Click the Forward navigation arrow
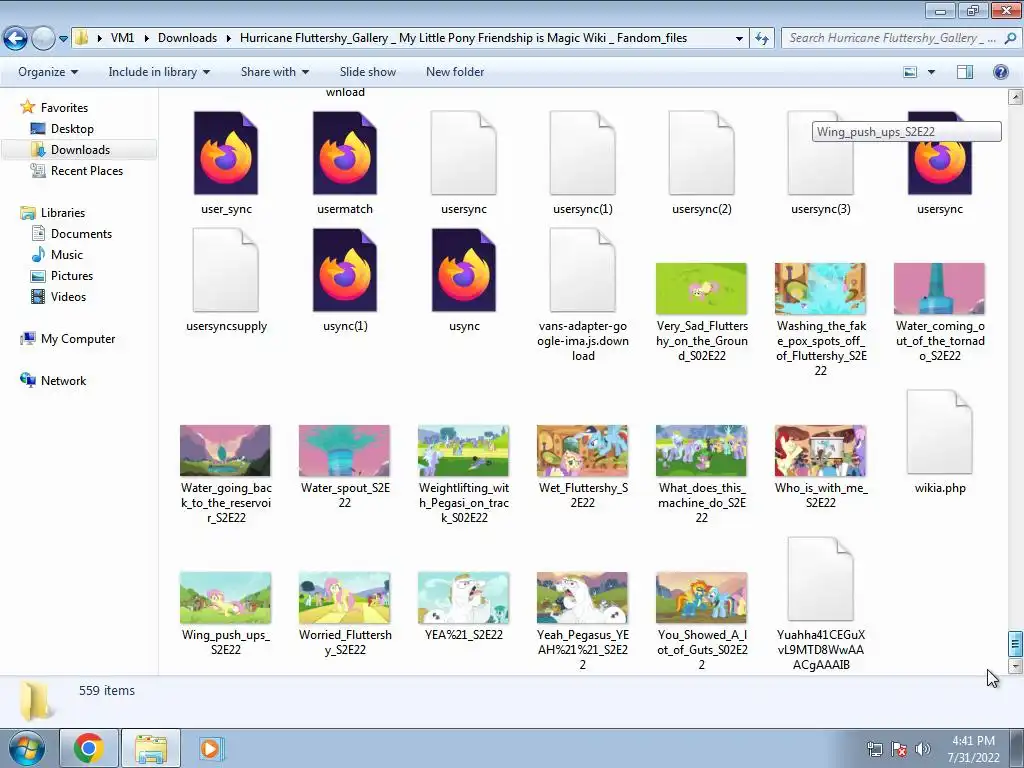This screenshot has width=1024, height=768. pos(43,38)
